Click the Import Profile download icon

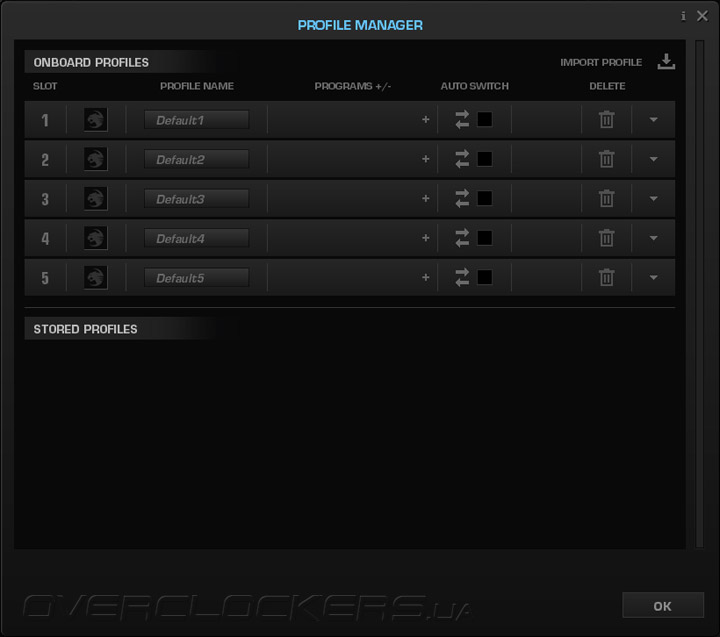[x=666, y=62]
